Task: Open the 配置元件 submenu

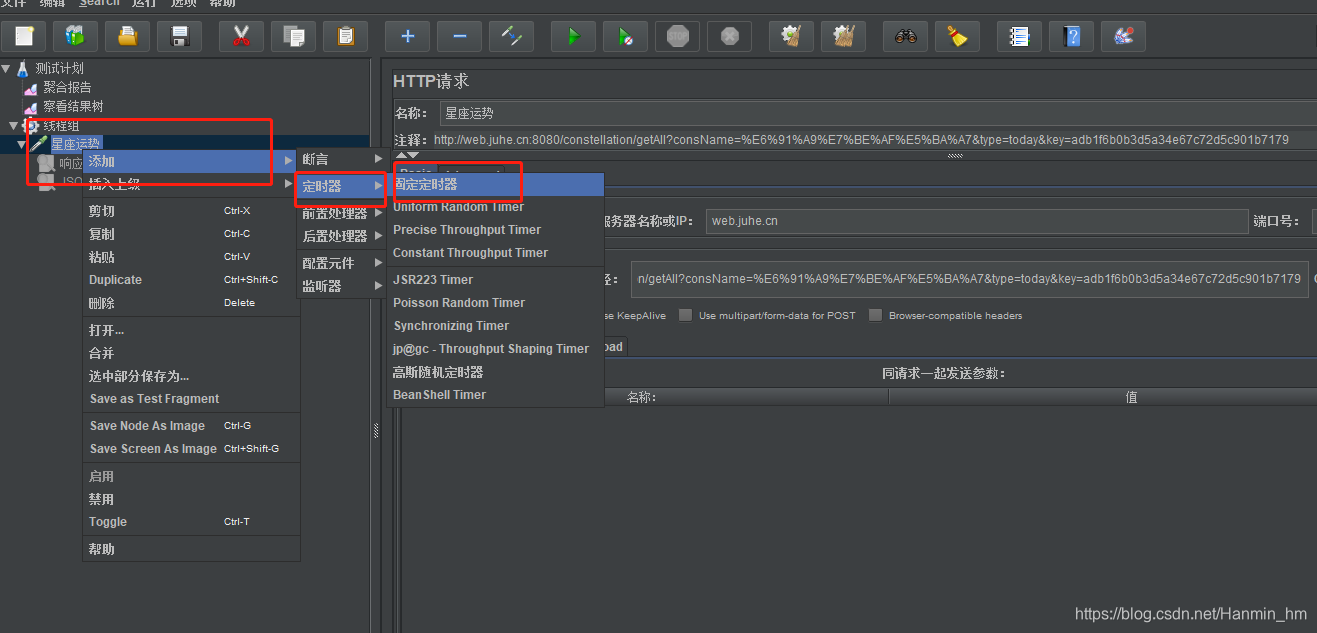Action: [342, 263]
